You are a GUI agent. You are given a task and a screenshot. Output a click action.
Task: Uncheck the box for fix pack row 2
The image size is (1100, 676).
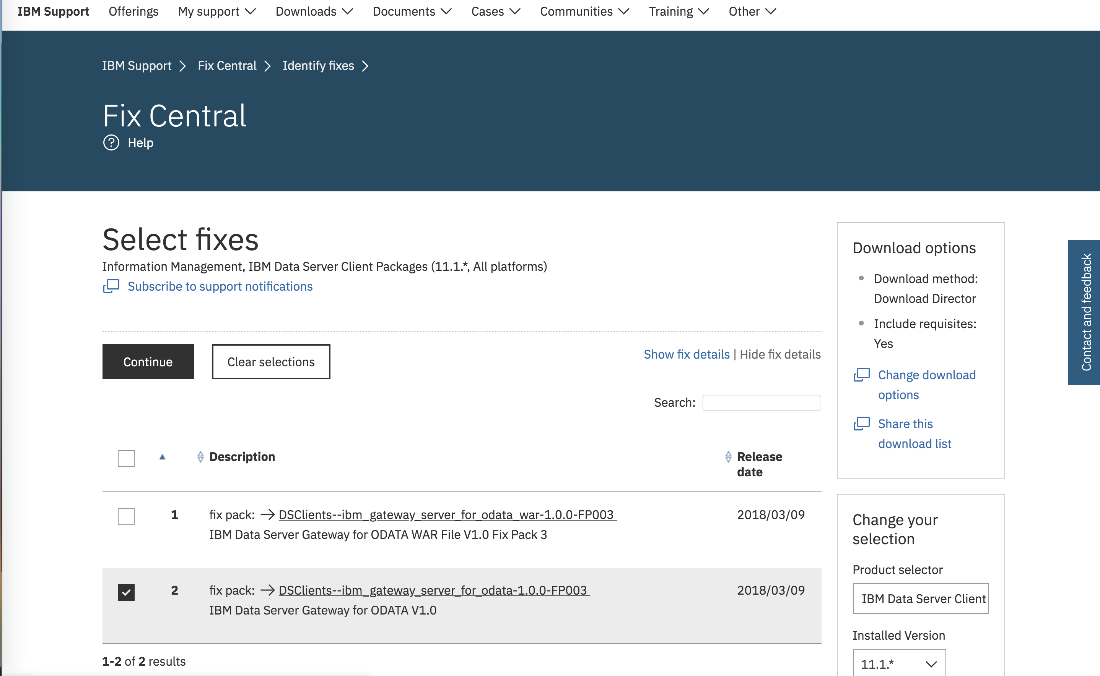126,593
